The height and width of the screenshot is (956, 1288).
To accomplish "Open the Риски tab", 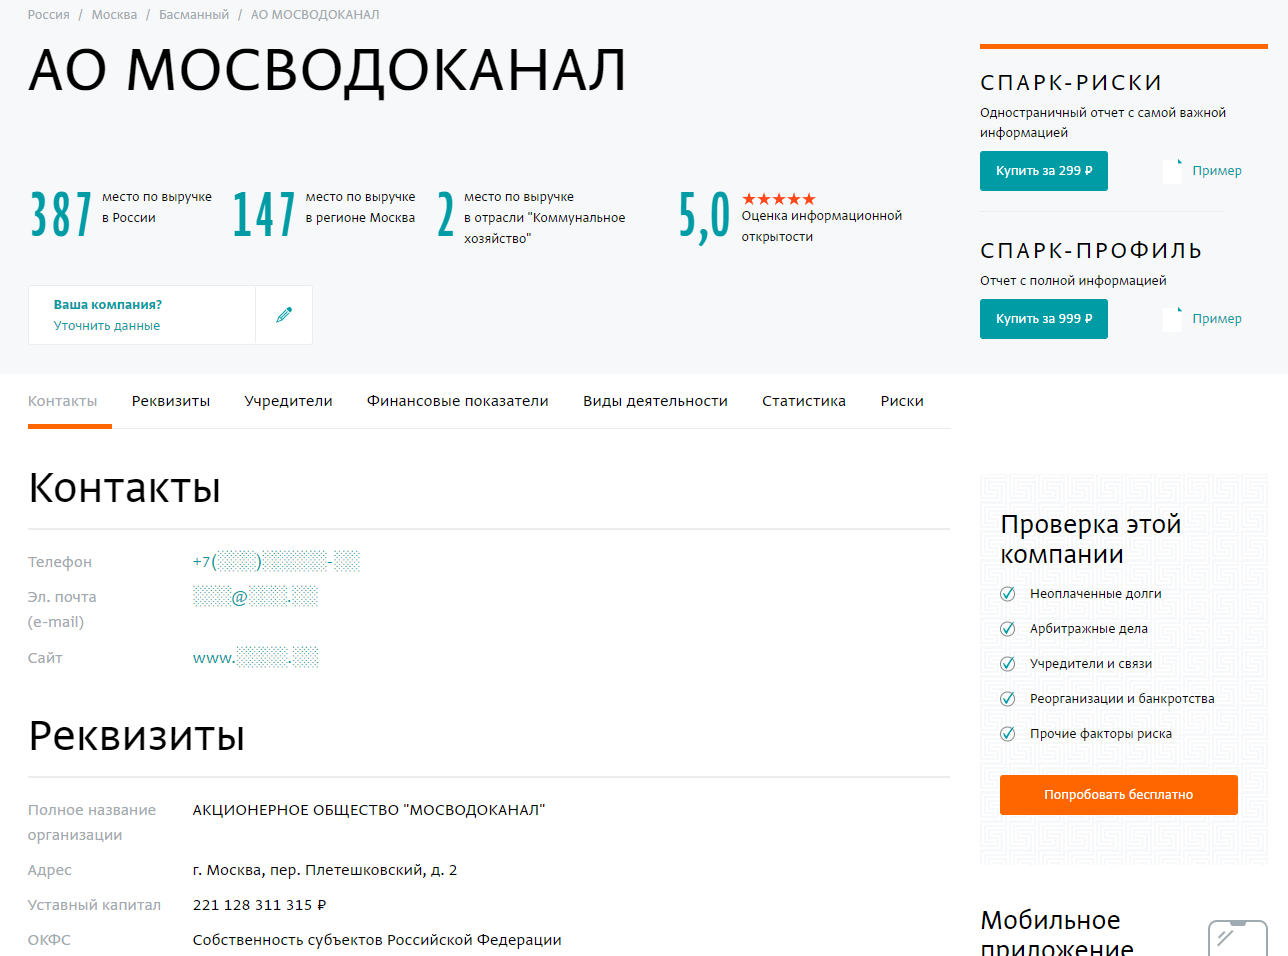I will [901, 401].
